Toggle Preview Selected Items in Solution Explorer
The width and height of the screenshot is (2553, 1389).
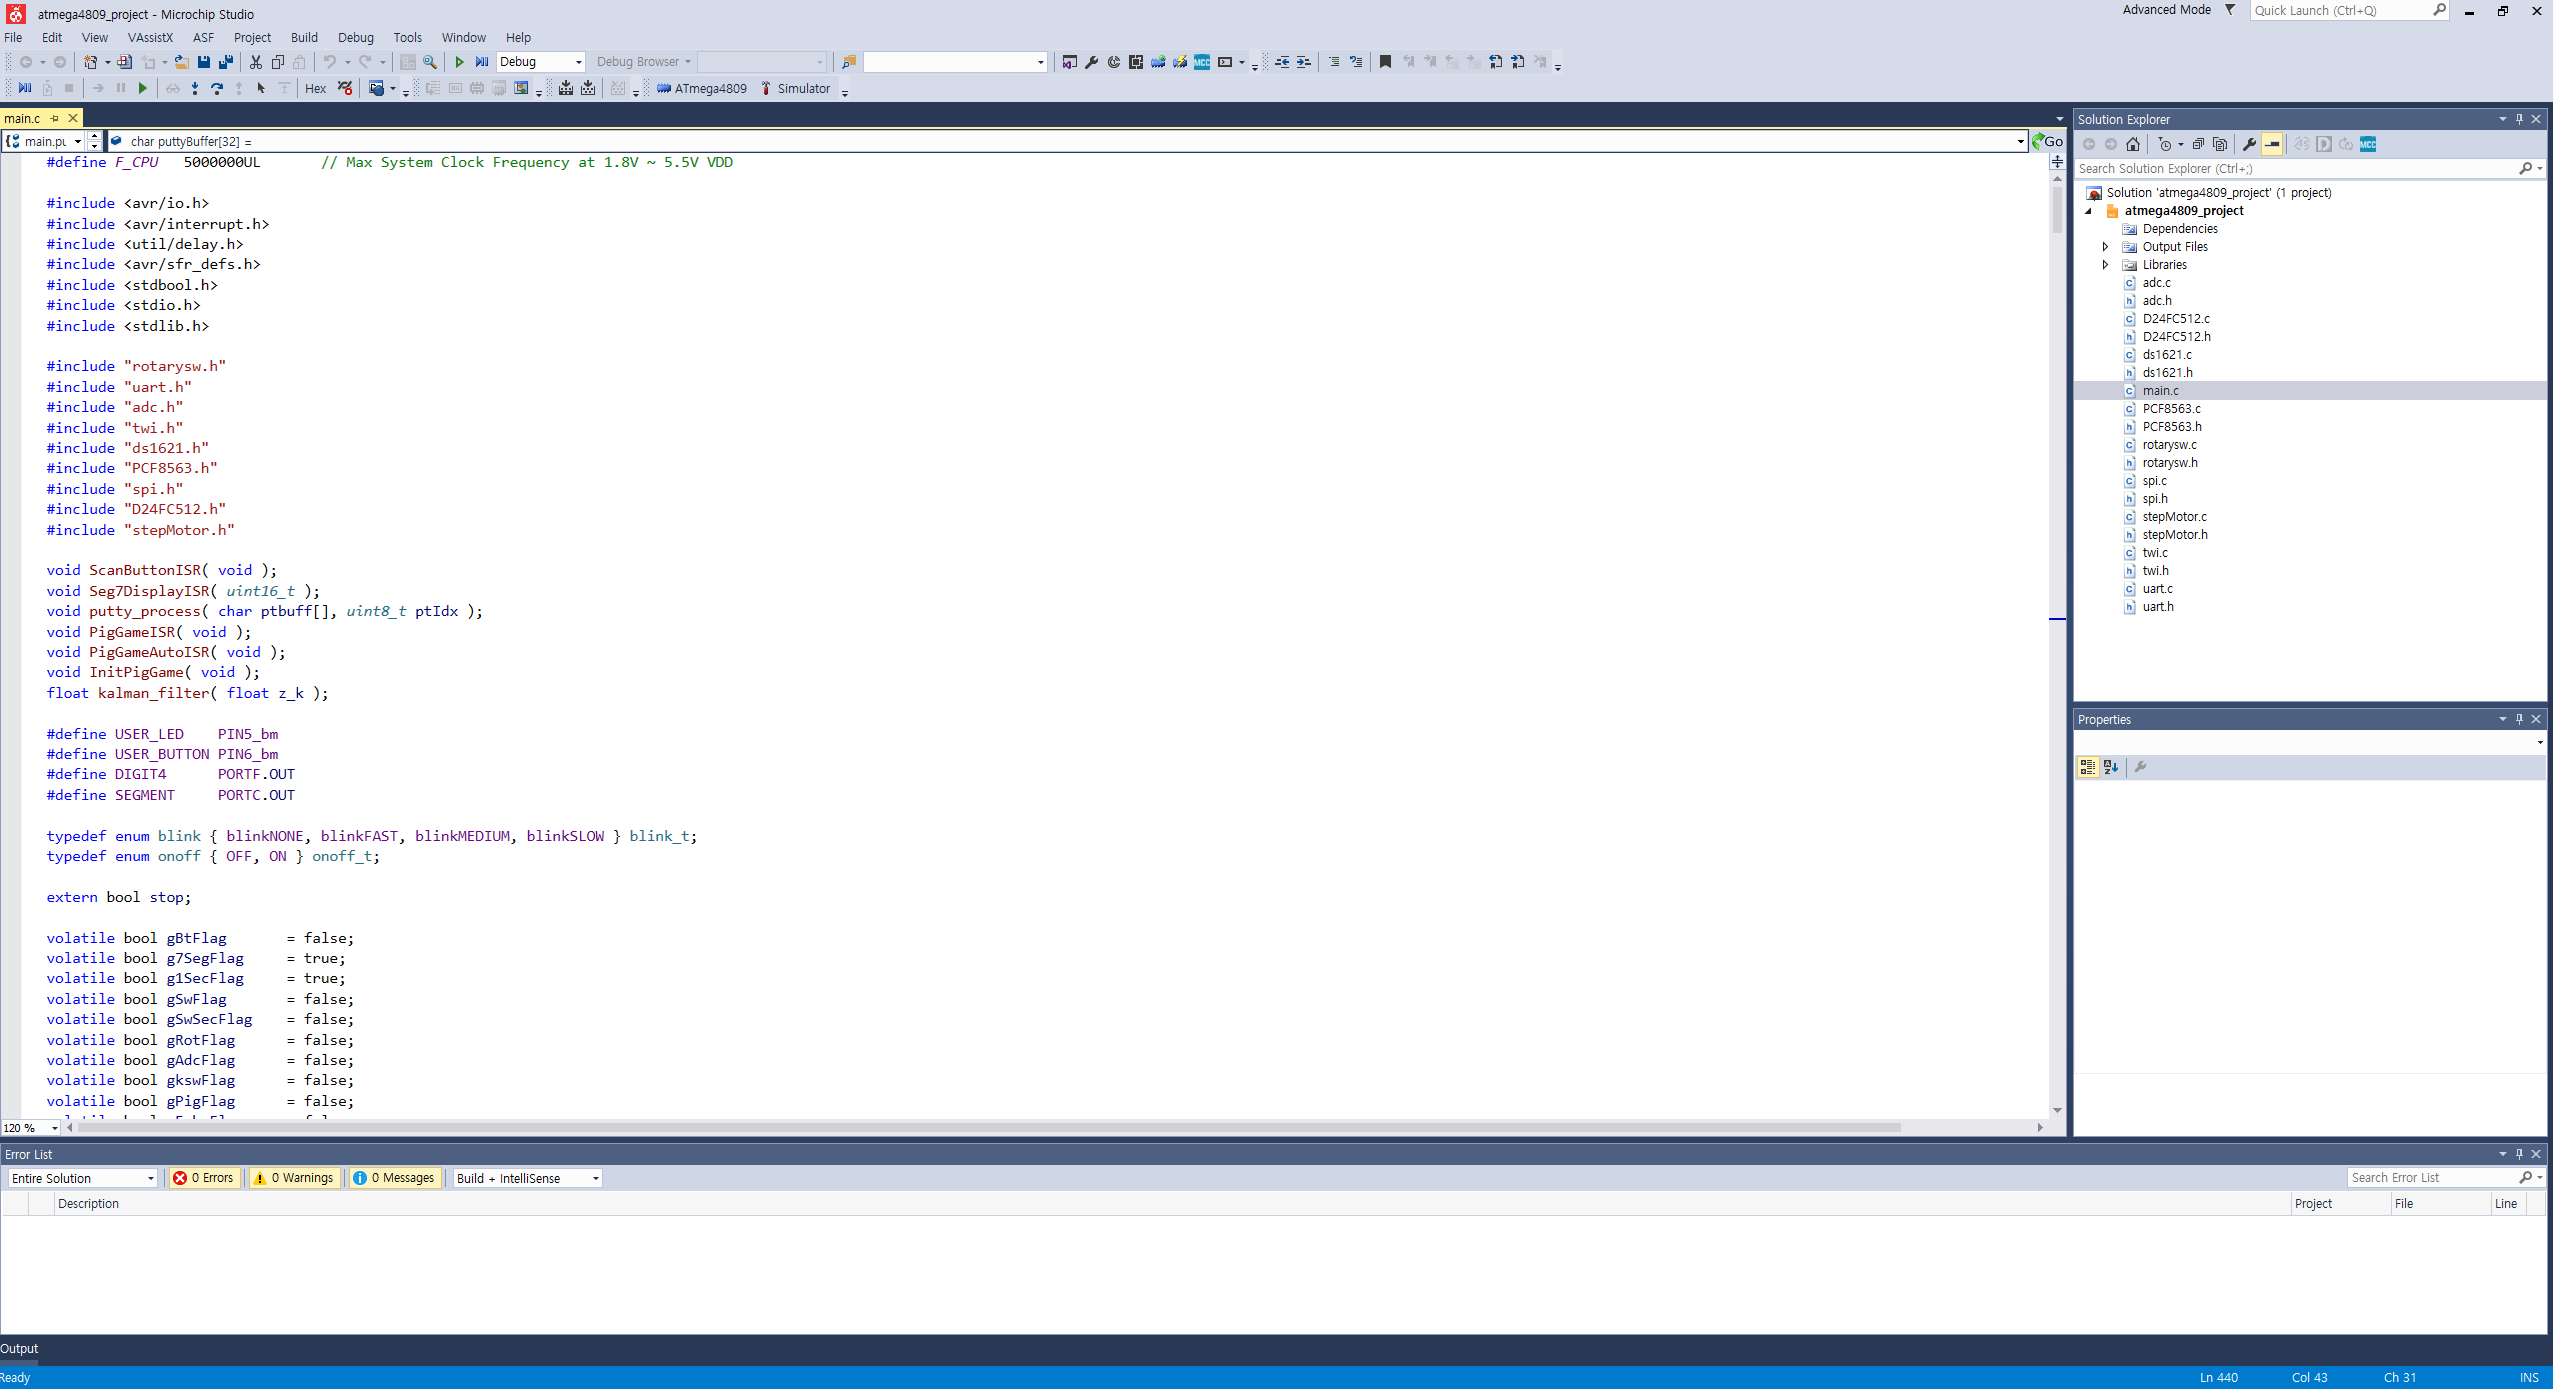[x=2272, y=144]
